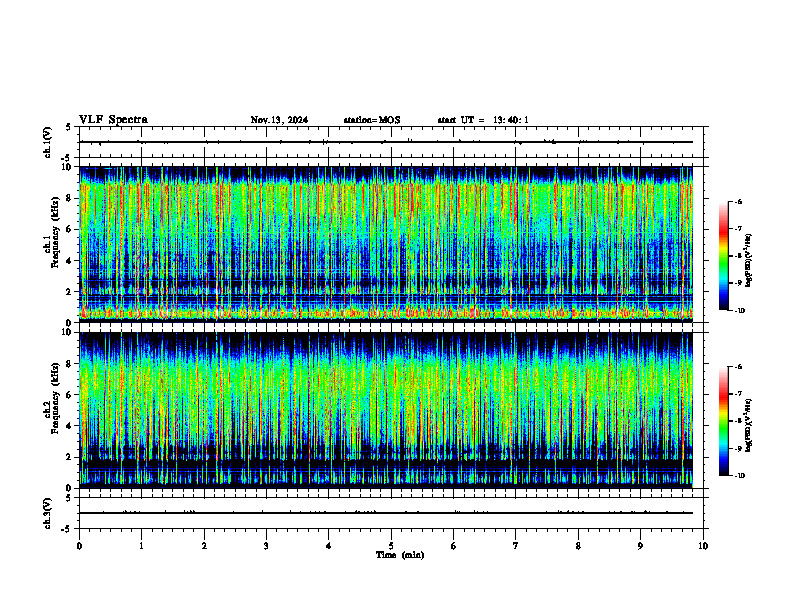Click inside the ch.1 spectrogram panel

(x=386, y=244)
